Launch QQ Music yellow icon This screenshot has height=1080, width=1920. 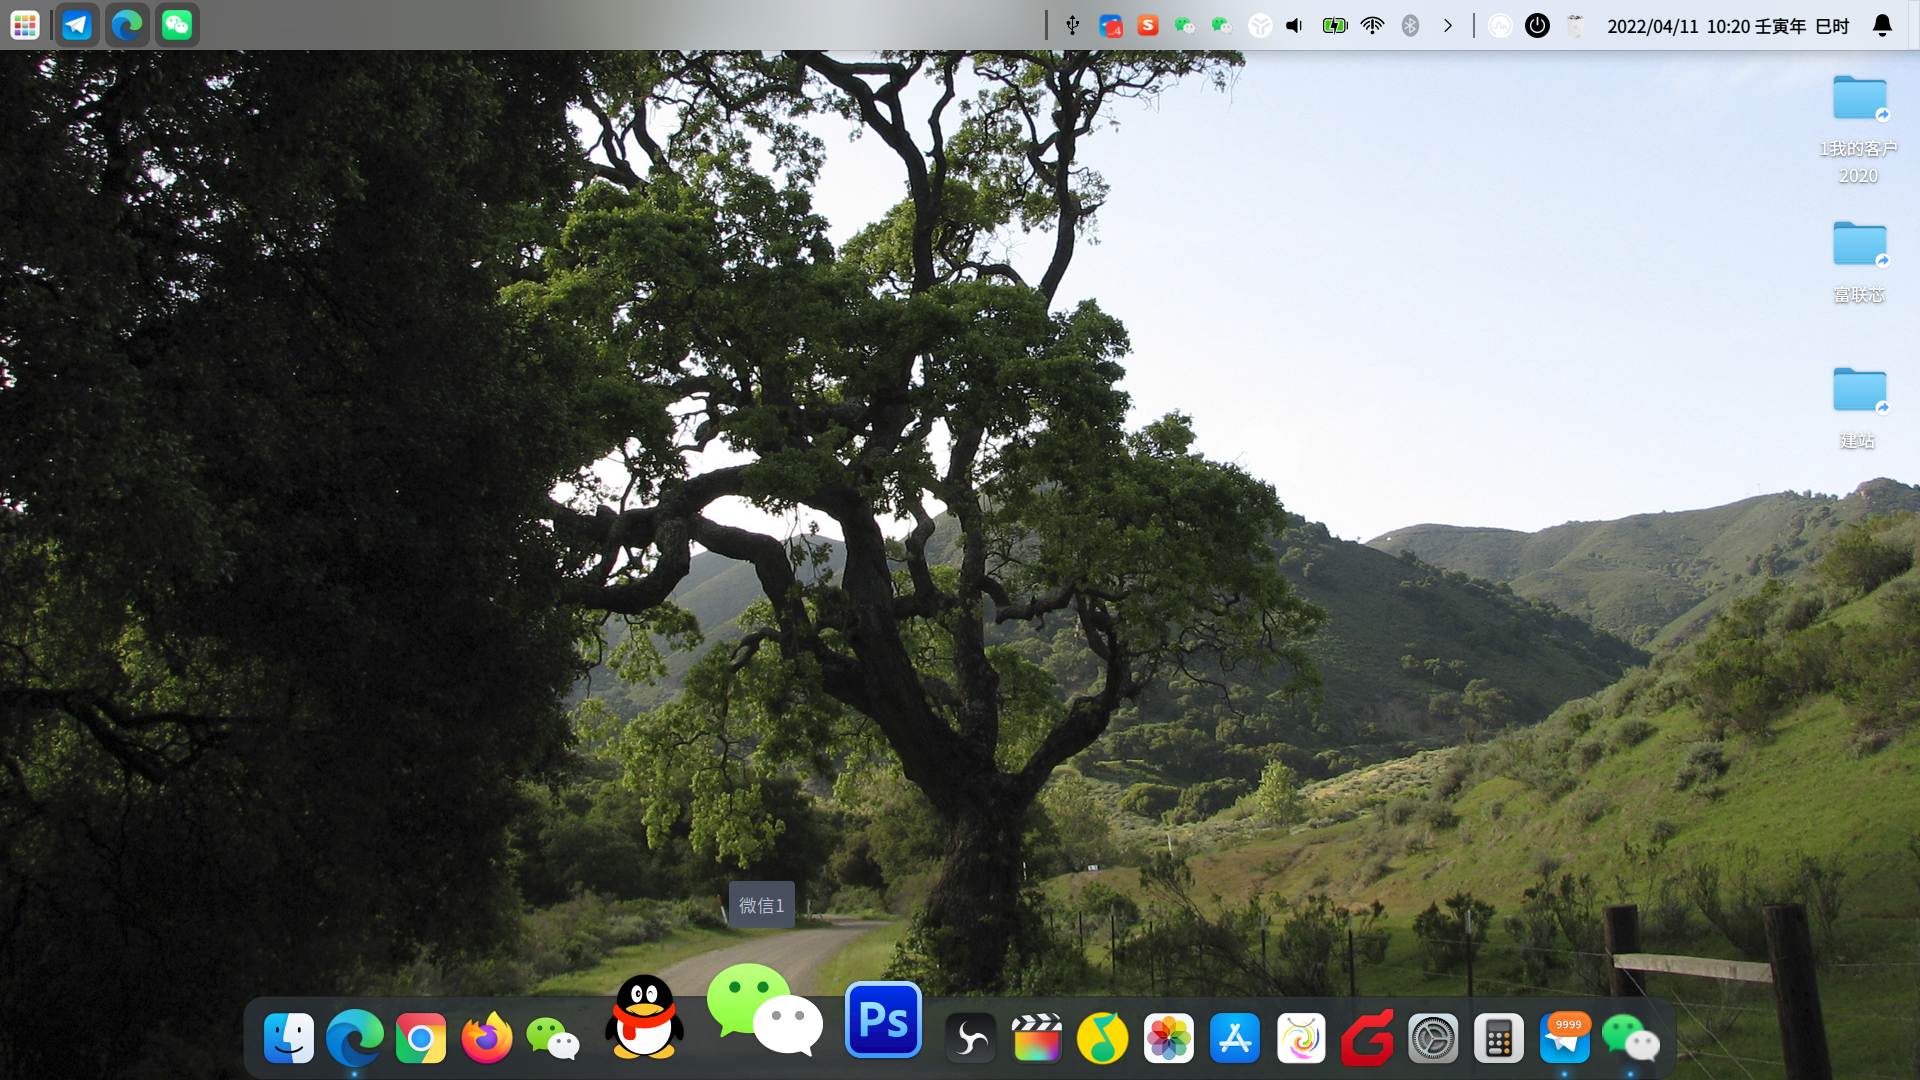[x=1102, y=1039]
